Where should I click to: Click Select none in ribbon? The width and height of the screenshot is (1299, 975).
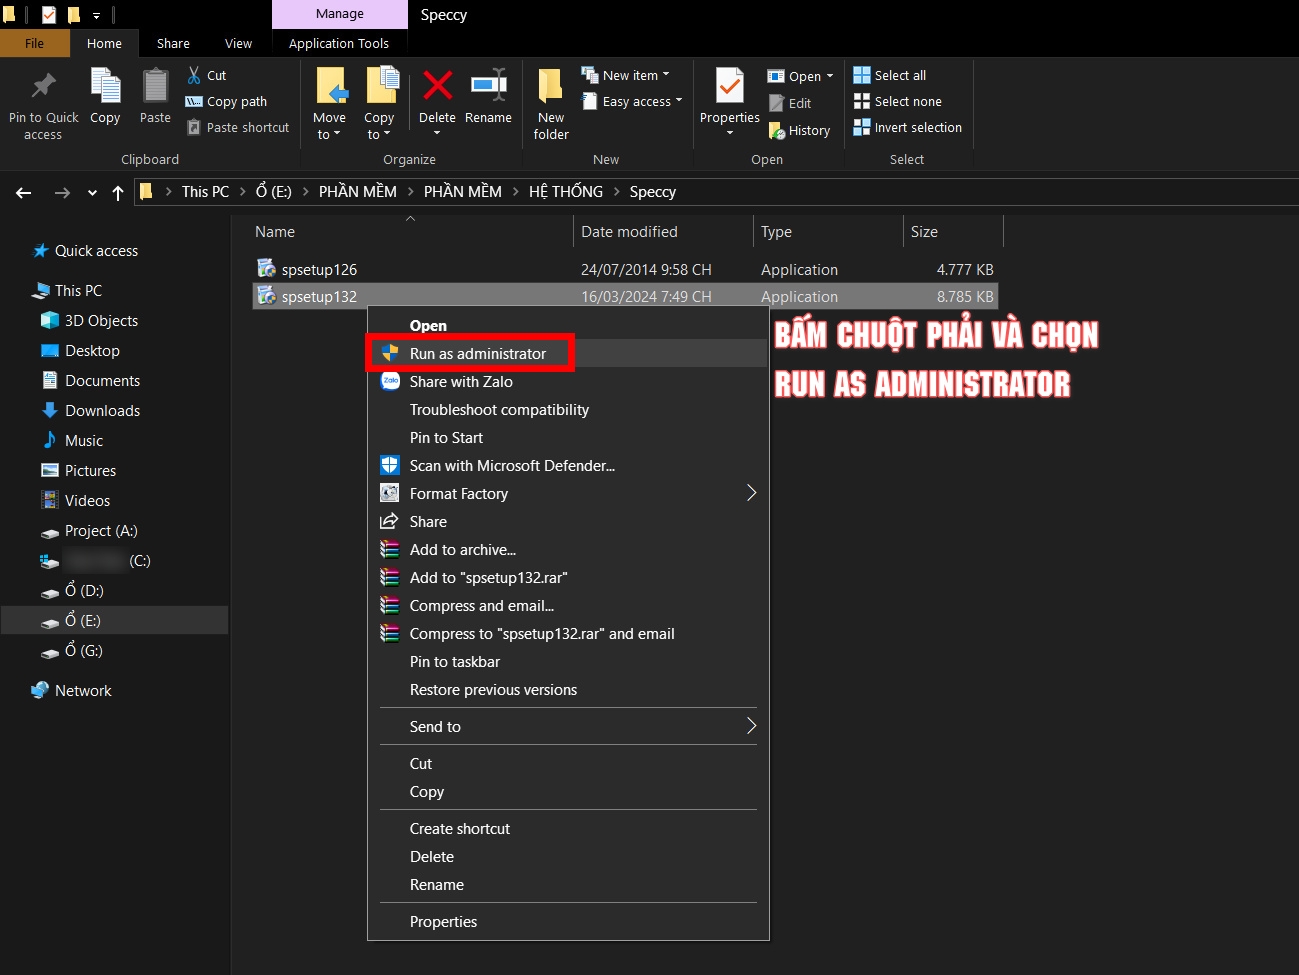point(898,101)
